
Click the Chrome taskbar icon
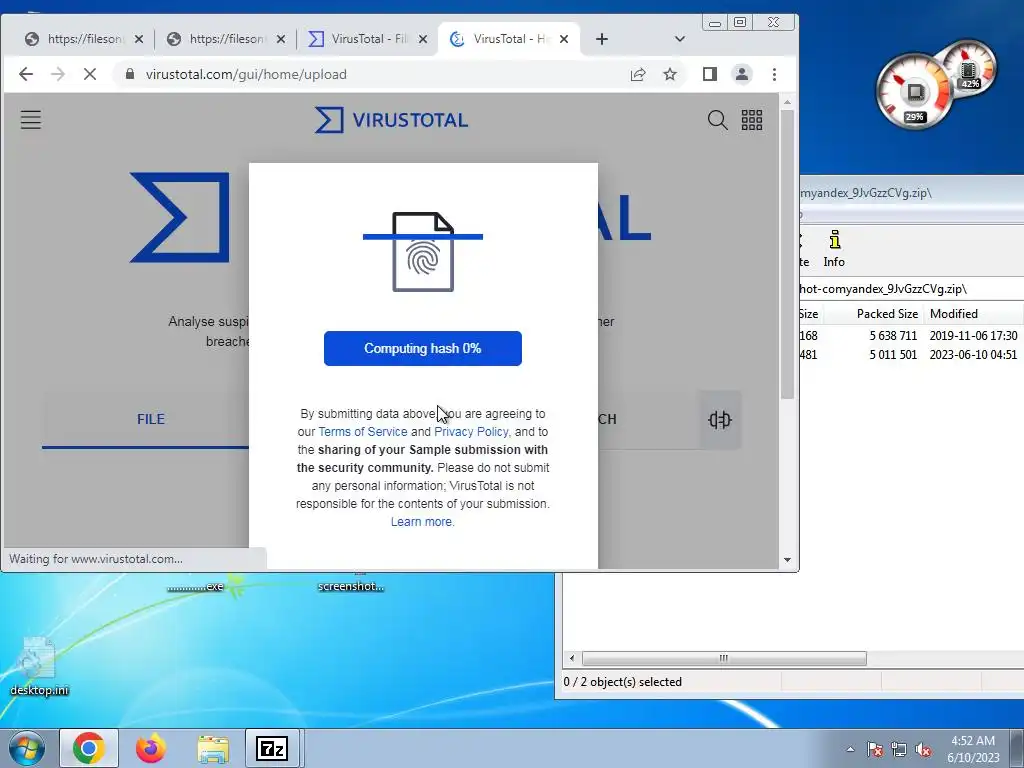point(89,748)
